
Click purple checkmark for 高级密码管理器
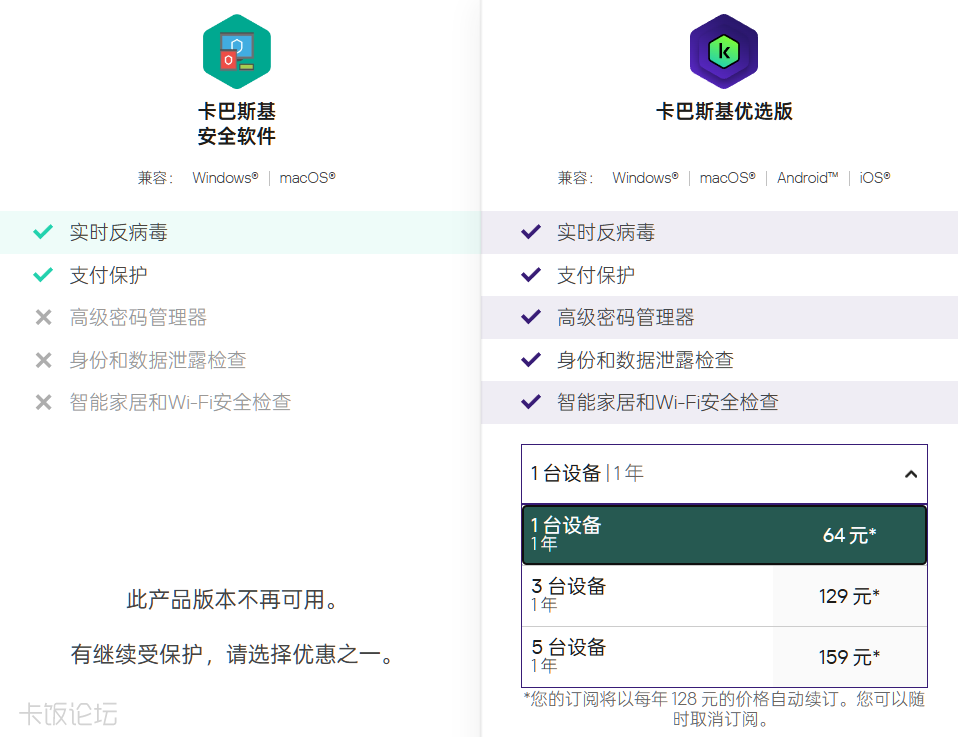(530, 317)
